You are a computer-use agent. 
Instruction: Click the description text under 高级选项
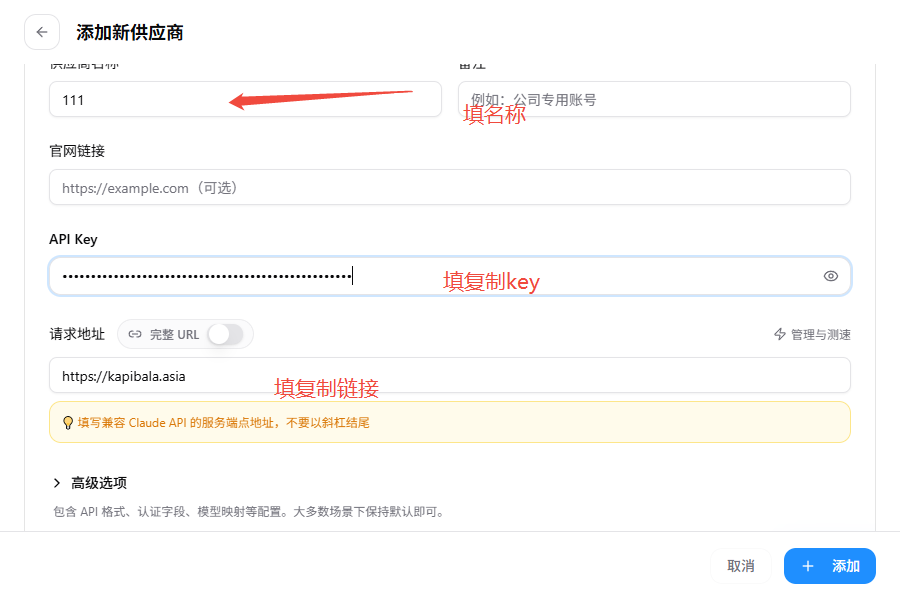tap(250, 512)
